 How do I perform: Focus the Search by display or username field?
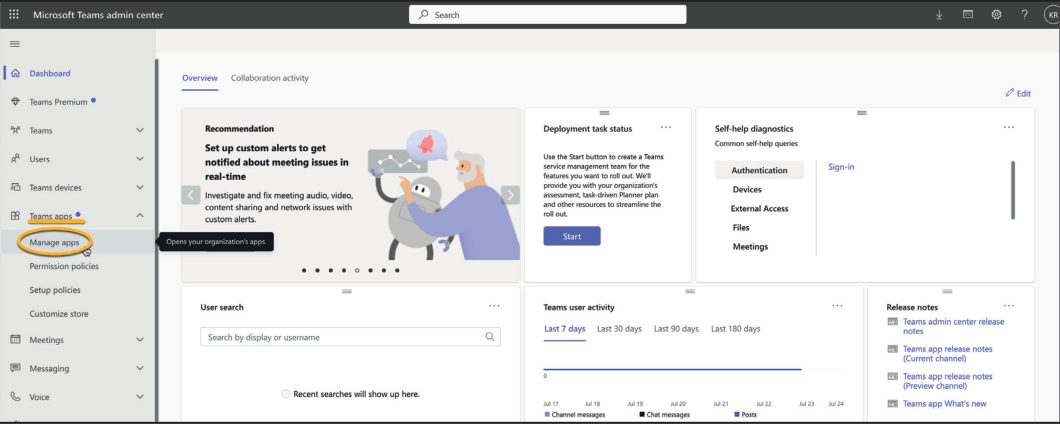[350, 337]
